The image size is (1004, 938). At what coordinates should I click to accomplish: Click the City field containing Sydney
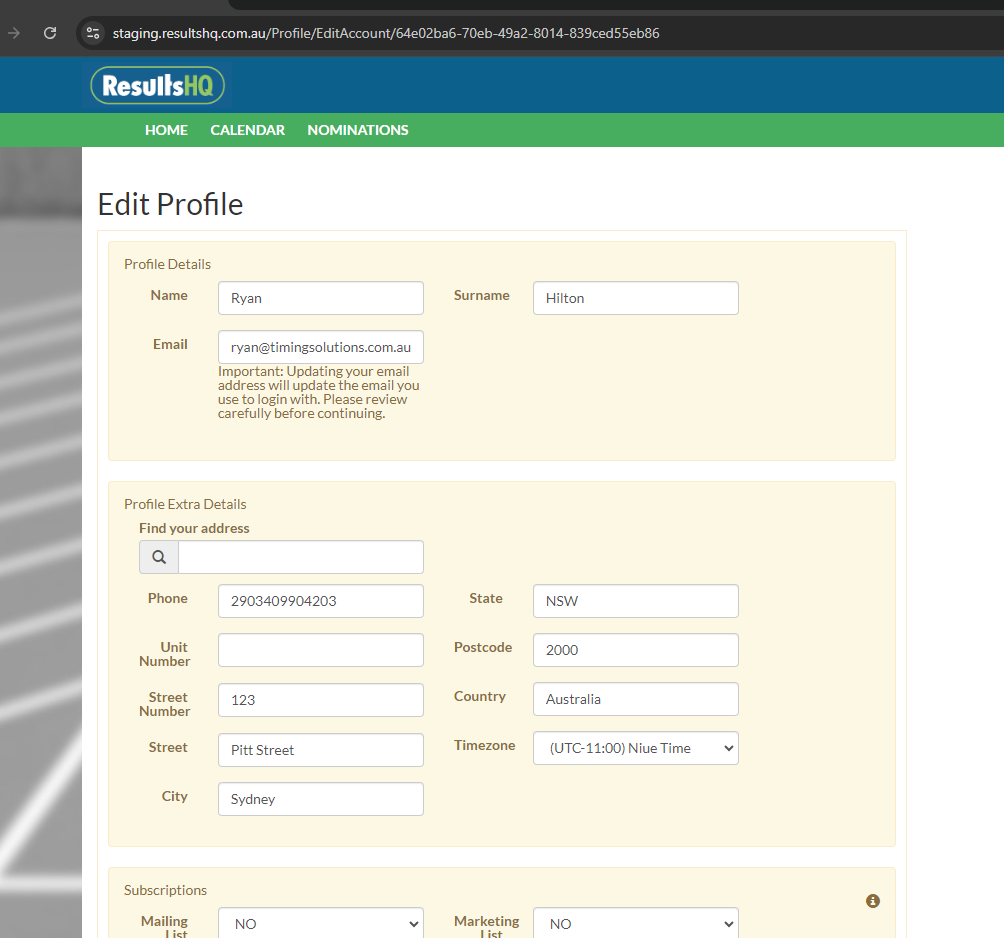(x=320, y=799)
